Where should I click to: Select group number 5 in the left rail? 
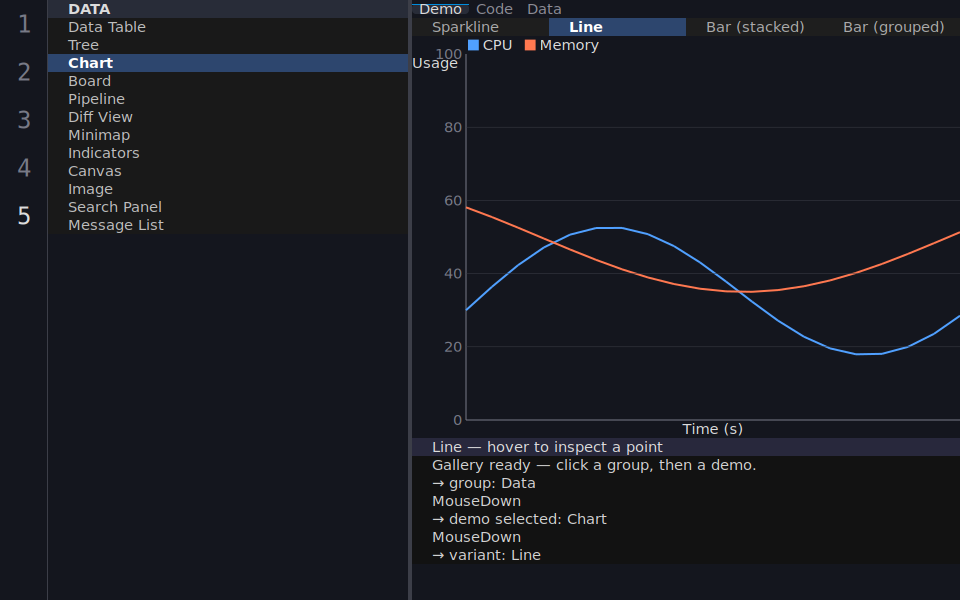[x=24, y=216]
